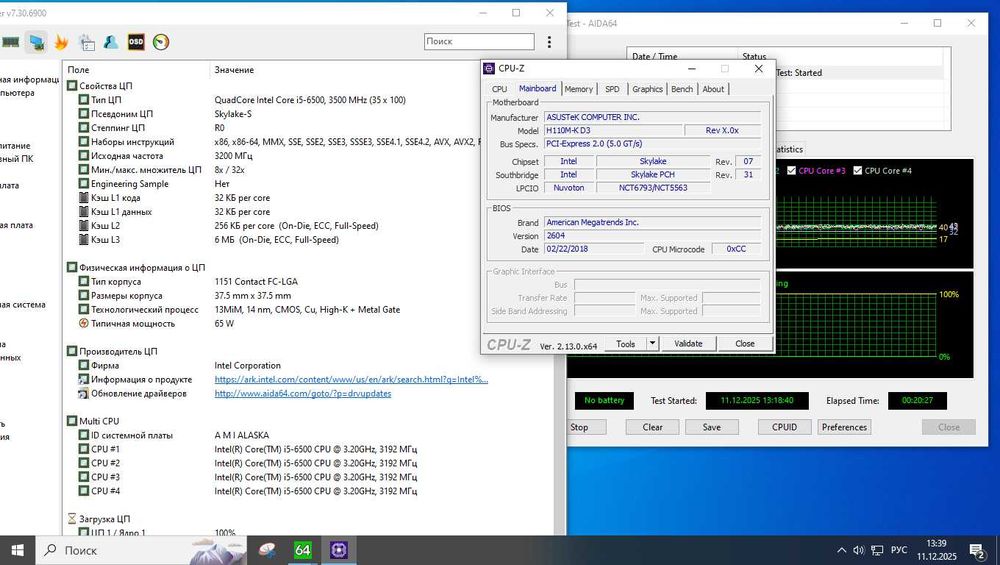Image resolution: width=1000 pixels, height=565 pixels.
Task: Click the ASUSTeK COMPUTER INC. manufacturer field
Action: coord(652,117)
